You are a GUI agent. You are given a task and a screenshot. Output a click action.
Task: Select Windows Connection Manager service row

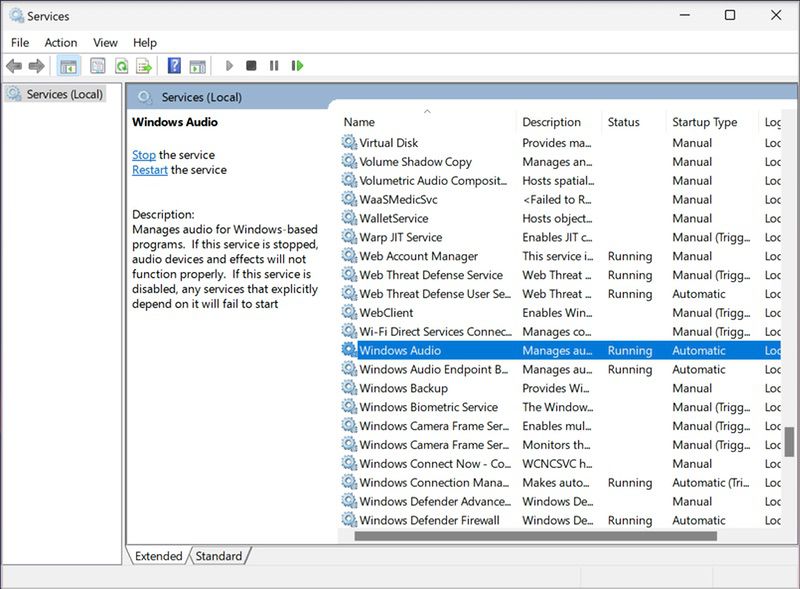[x=560, y=482]
